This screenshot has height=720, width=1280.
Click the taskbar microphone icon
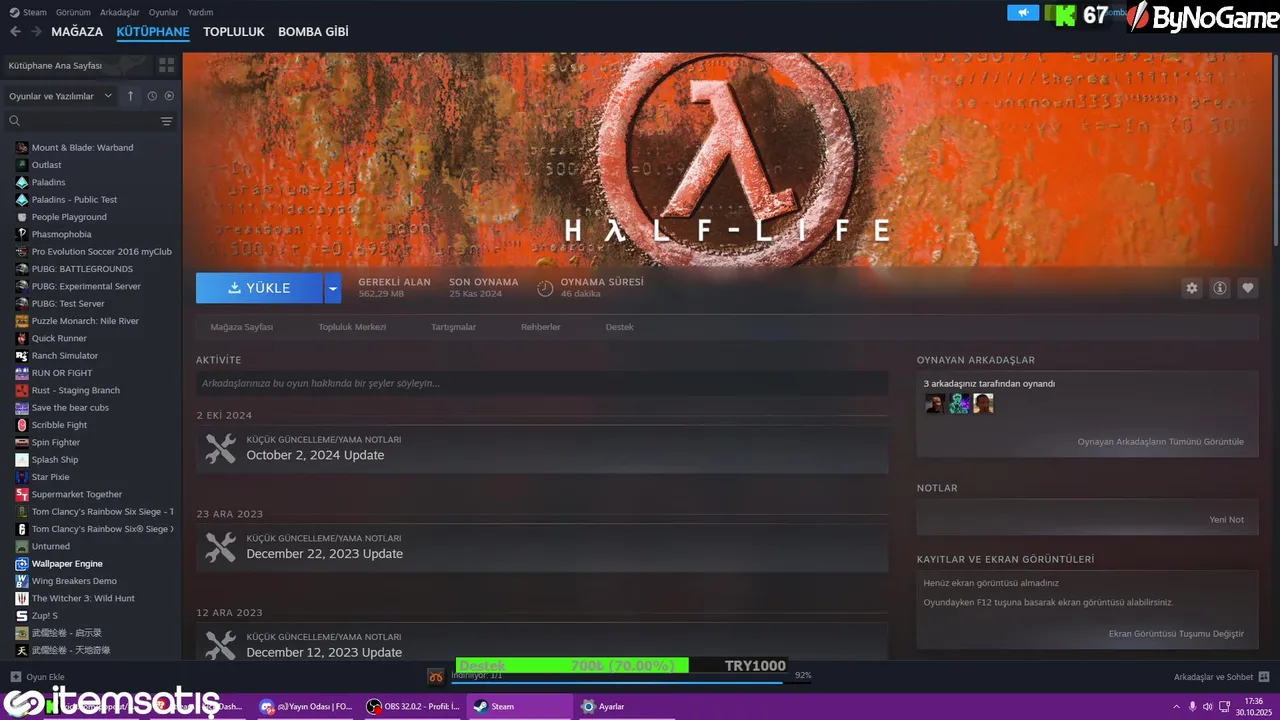click(x=1192, y=706)
